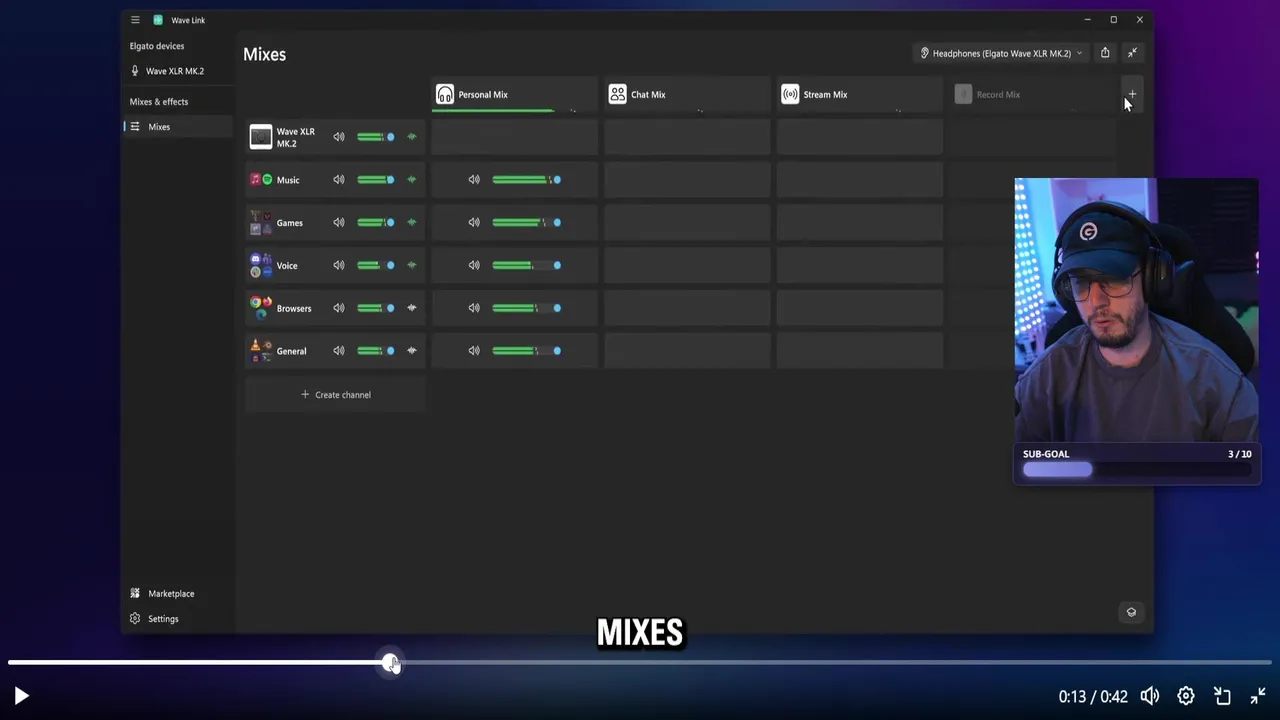The width and height of the screenshot is (1280, 720).
Task: Select the Stream Mix tab
Action: pos(860,94)
